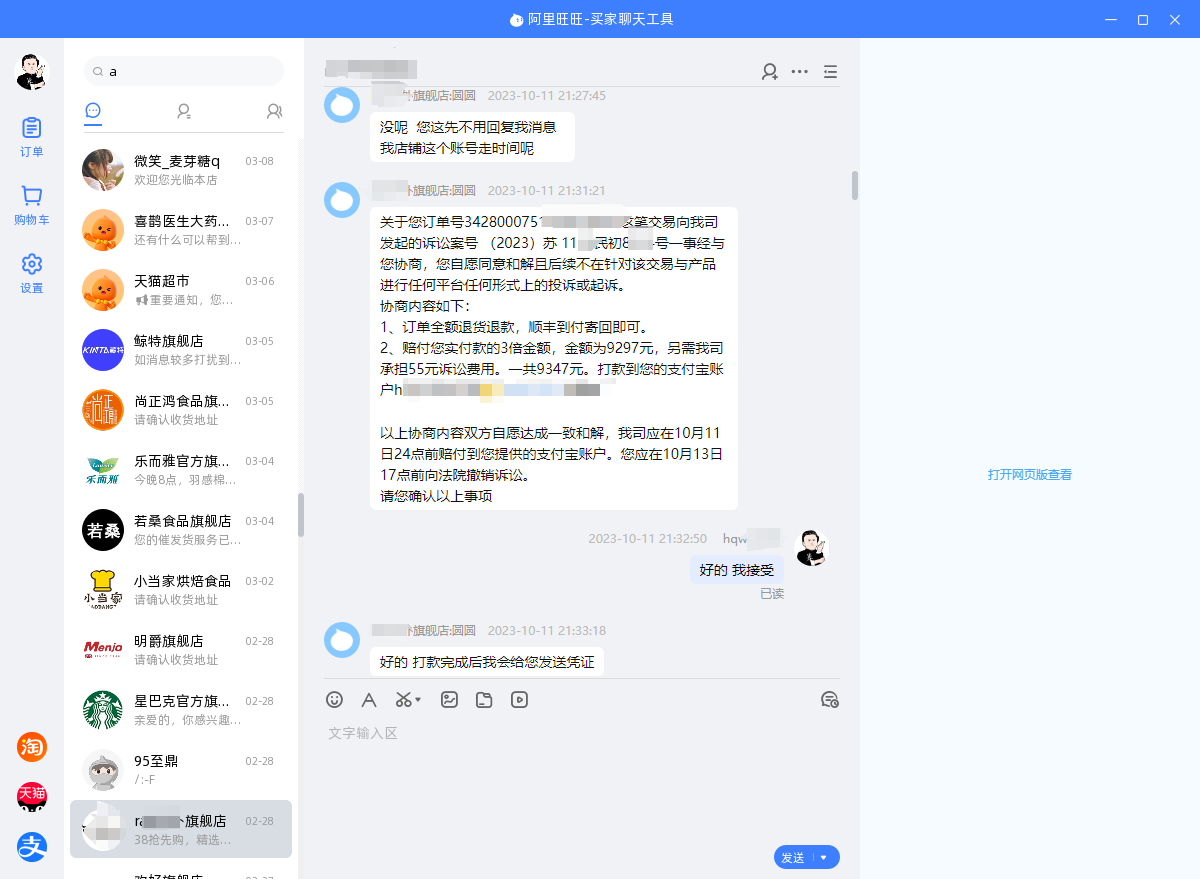Click seller avatar at 21:33:18 message

[342, 640]
